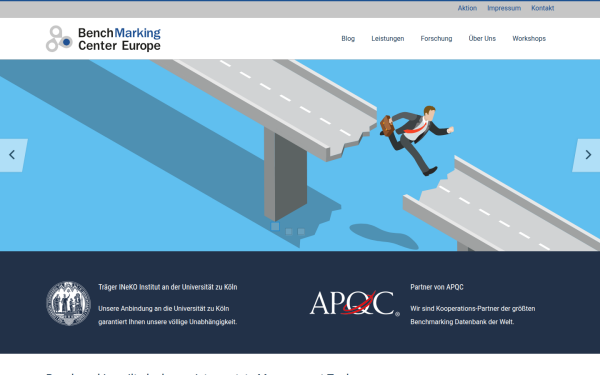This screenshot has width=600, height=375.
Task: Open the Kontakt link
Action: [543, 8]
